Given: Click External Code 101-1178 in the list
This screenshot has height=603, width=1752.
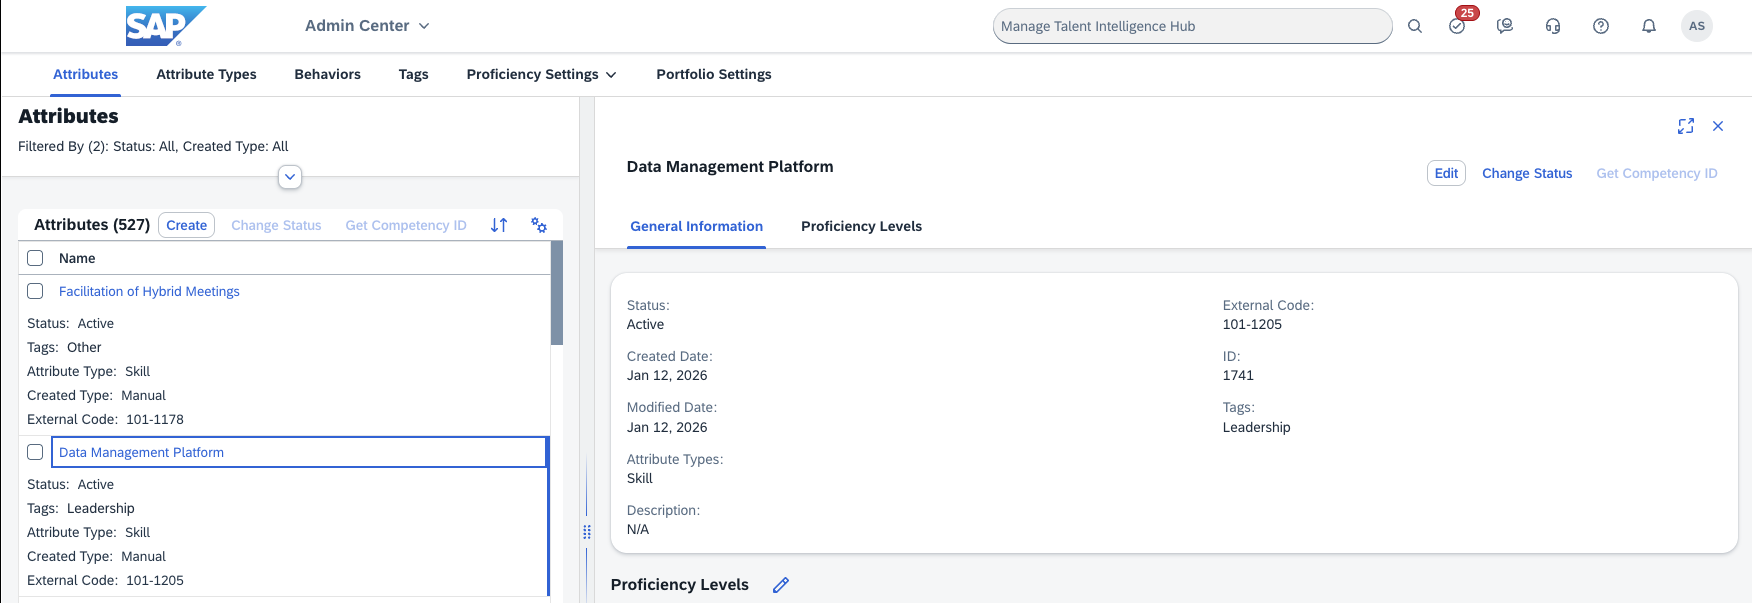Looking at the screenshot, I should [155, 419].
